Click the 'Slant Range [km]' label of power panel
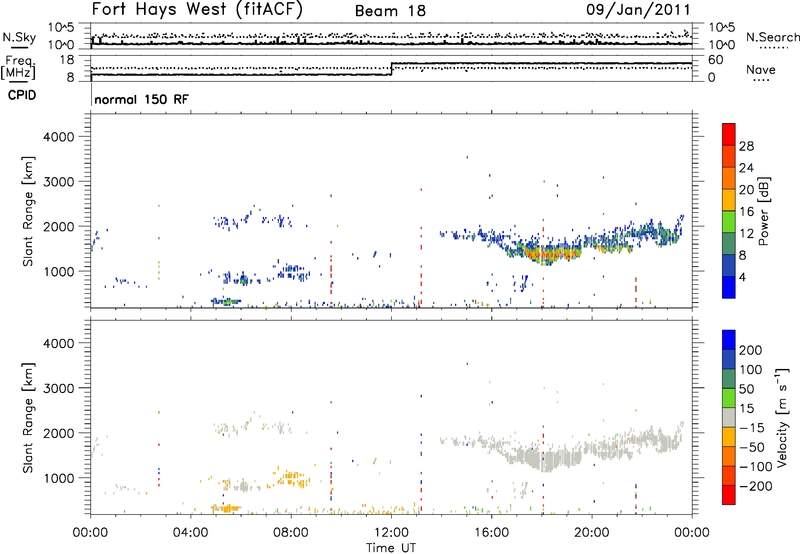The height and width of the screenshot is (554, 800). click(28, 211)
